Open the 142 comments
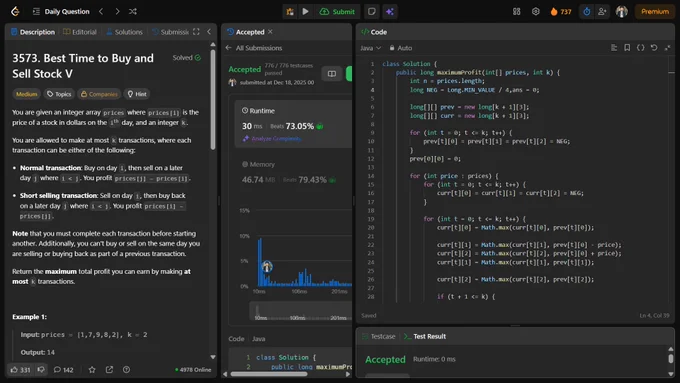This screenshot has width=680, height=383. click(x=63, y=370)
